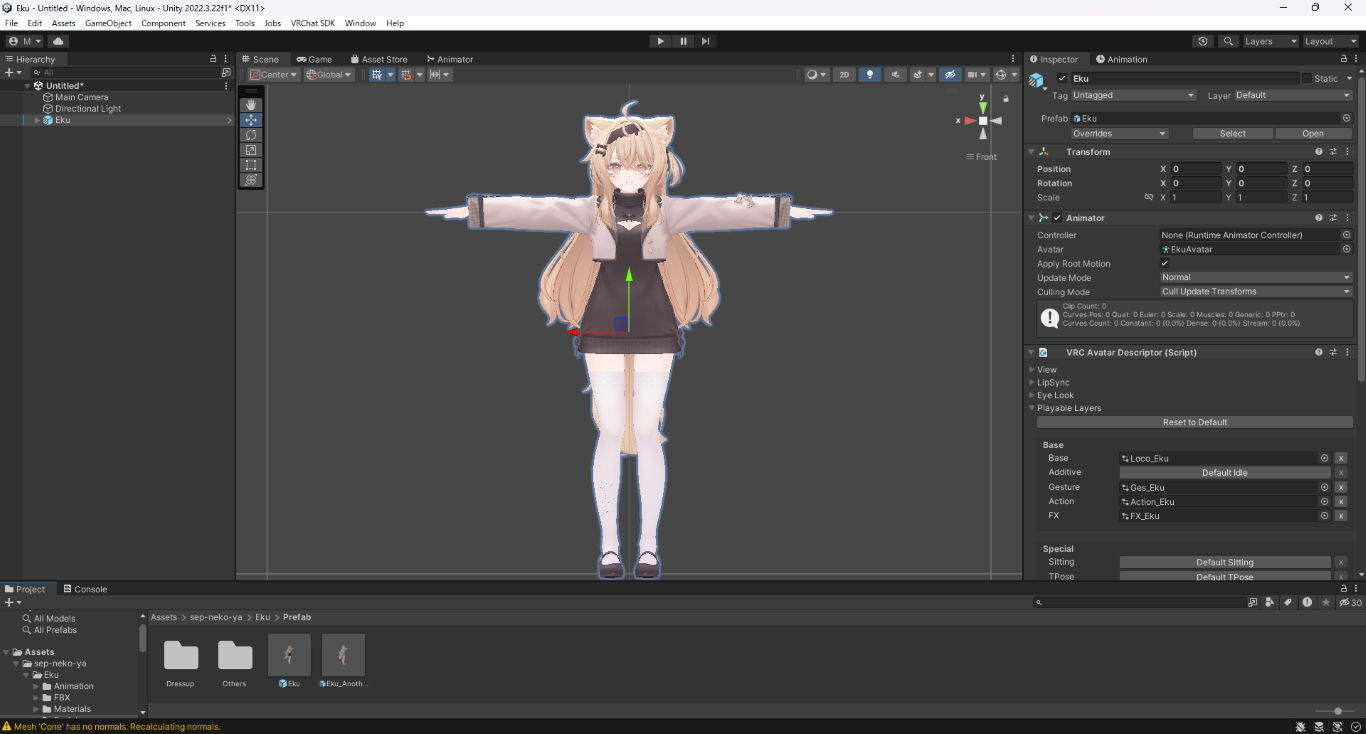Toggle 2D view mode in Scene
This screenshot has height=734, width=1366.
click(844, 75)
